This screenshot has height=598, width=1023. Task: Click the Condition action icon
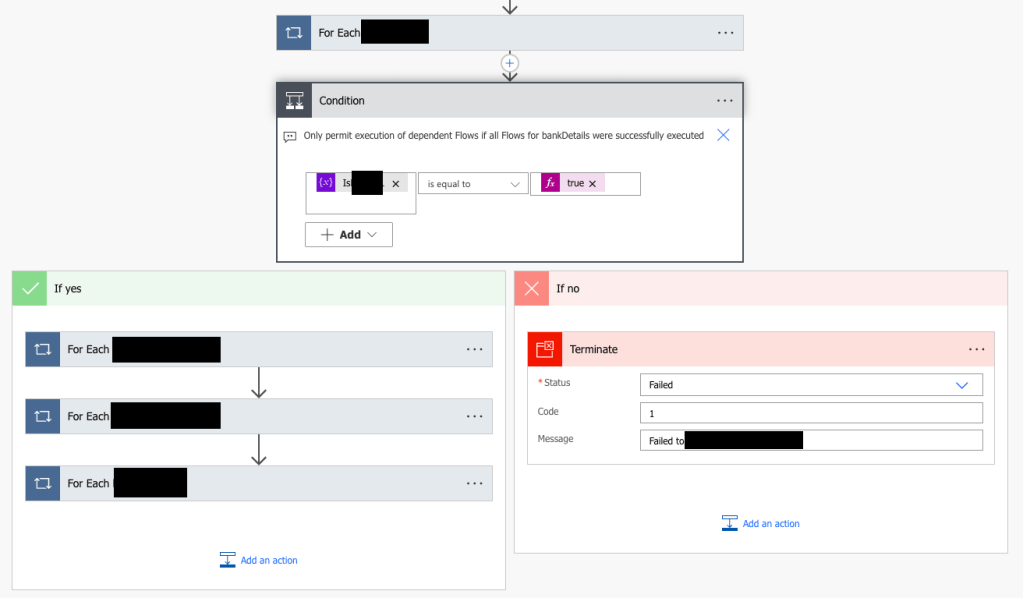[x=295, y=100]
